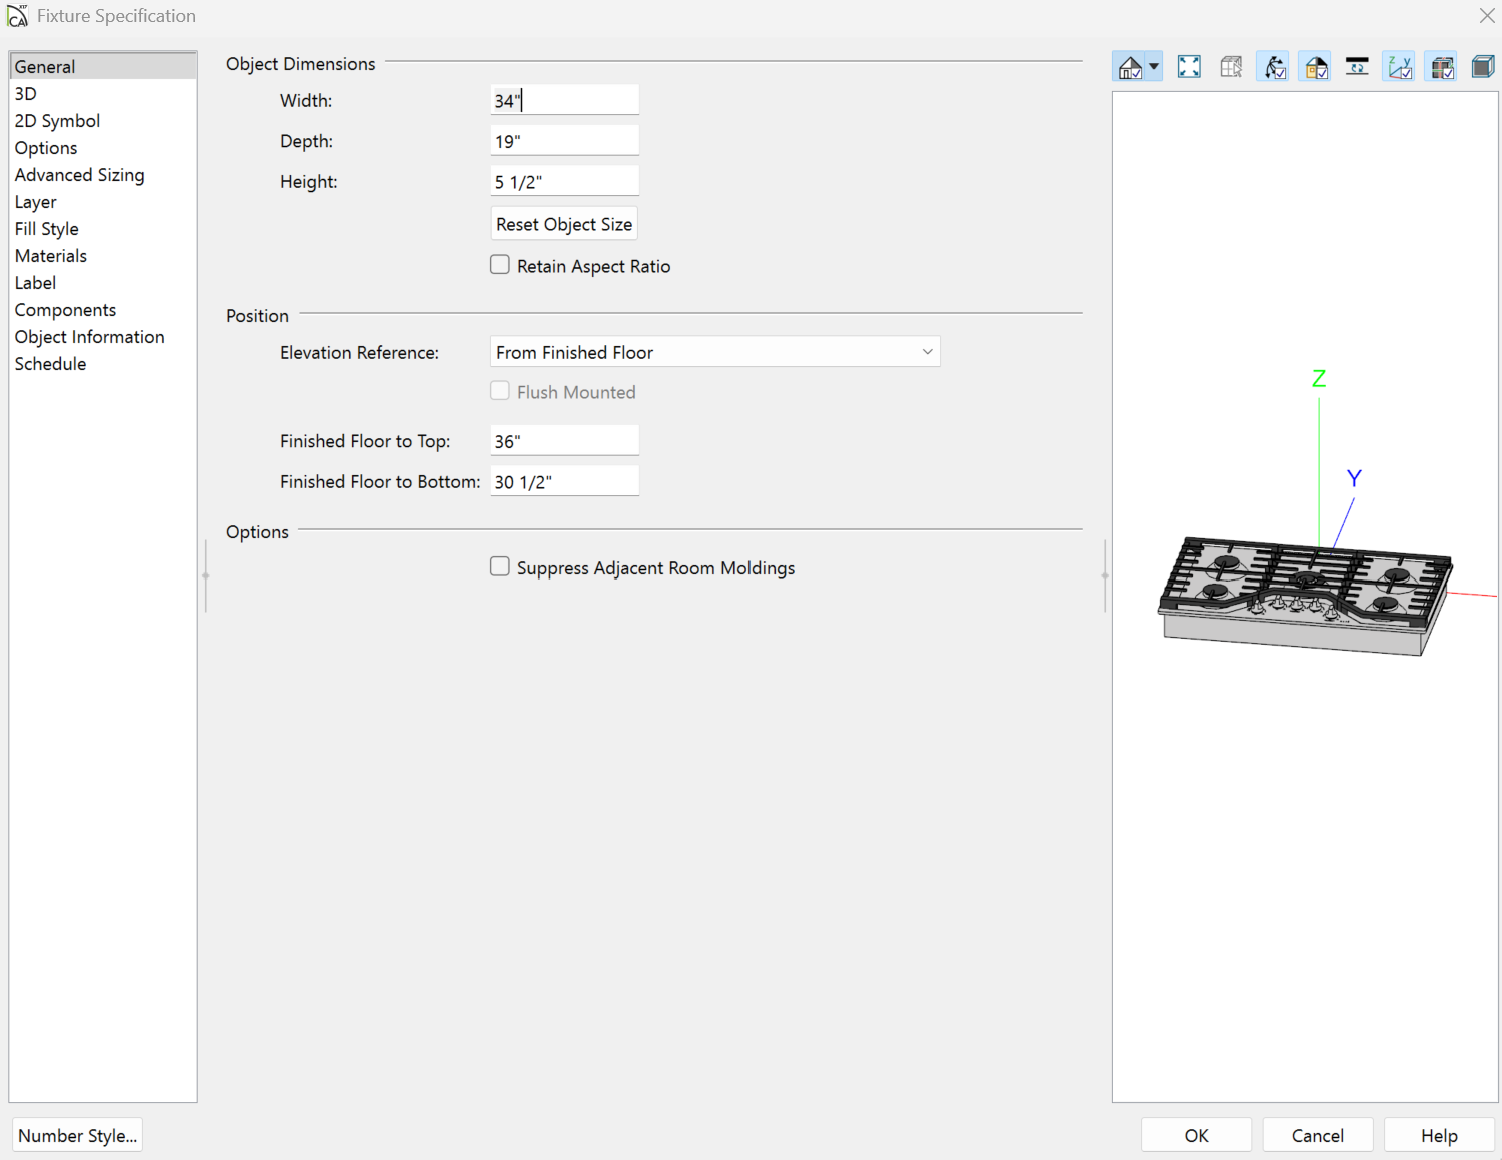Click the rotate-between-bars icon in preview toolbar
The width and height of the screenshot is (1502, 1160).
(1357, 67)
